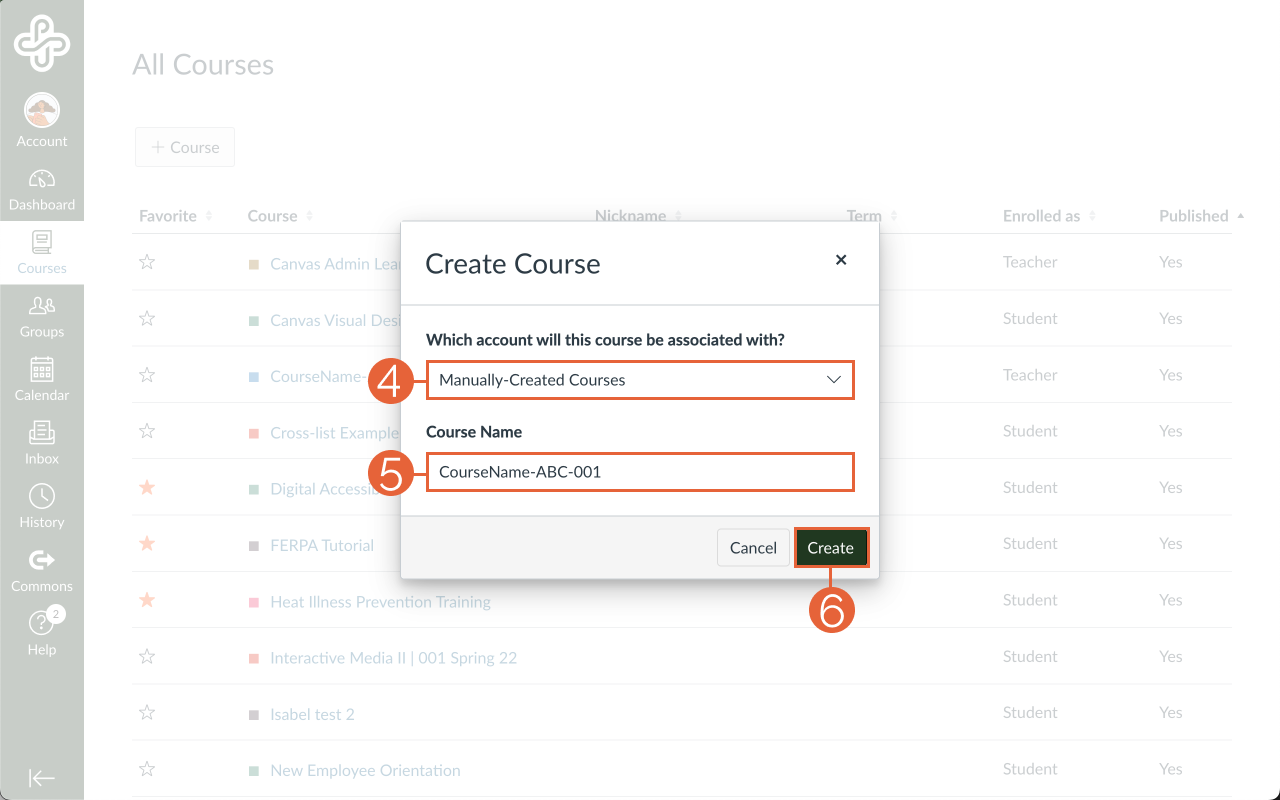Favorite the Isabel test 2 star

click(x=147, y=713)
